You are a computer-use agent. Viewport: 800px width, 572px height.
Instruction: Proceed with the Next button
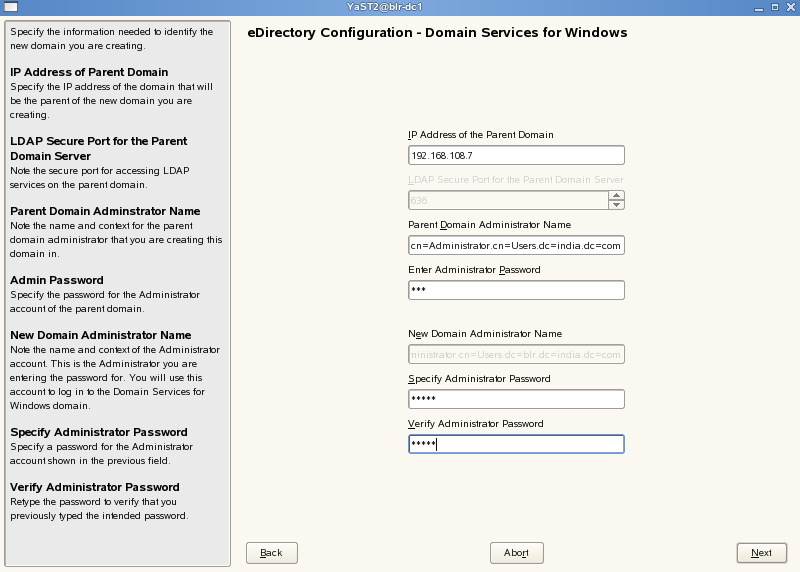point(761,553)
